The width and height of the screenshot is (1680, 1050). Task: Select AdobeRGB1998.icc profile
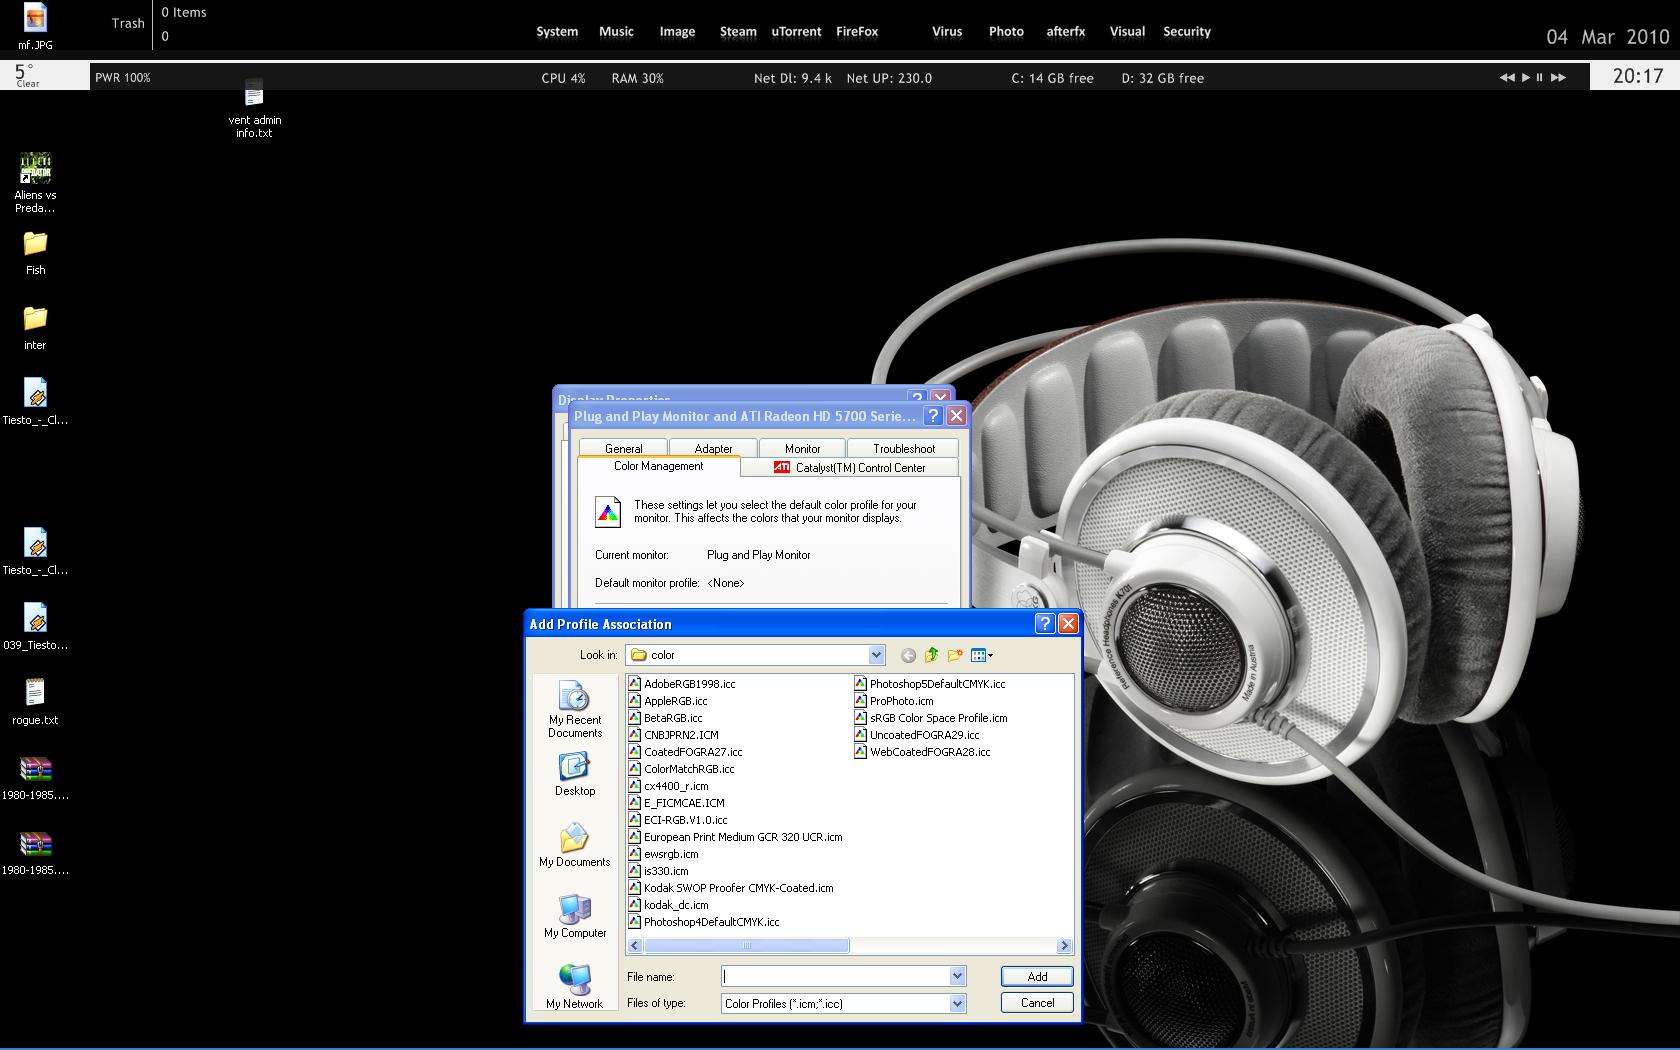(x=682, y=684)
